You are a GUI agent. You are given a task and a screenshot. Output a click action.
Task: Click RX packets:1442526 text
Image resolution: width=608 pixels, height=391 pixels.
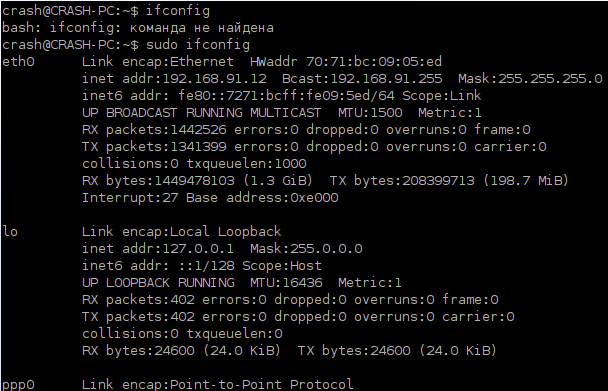(154, 130)
